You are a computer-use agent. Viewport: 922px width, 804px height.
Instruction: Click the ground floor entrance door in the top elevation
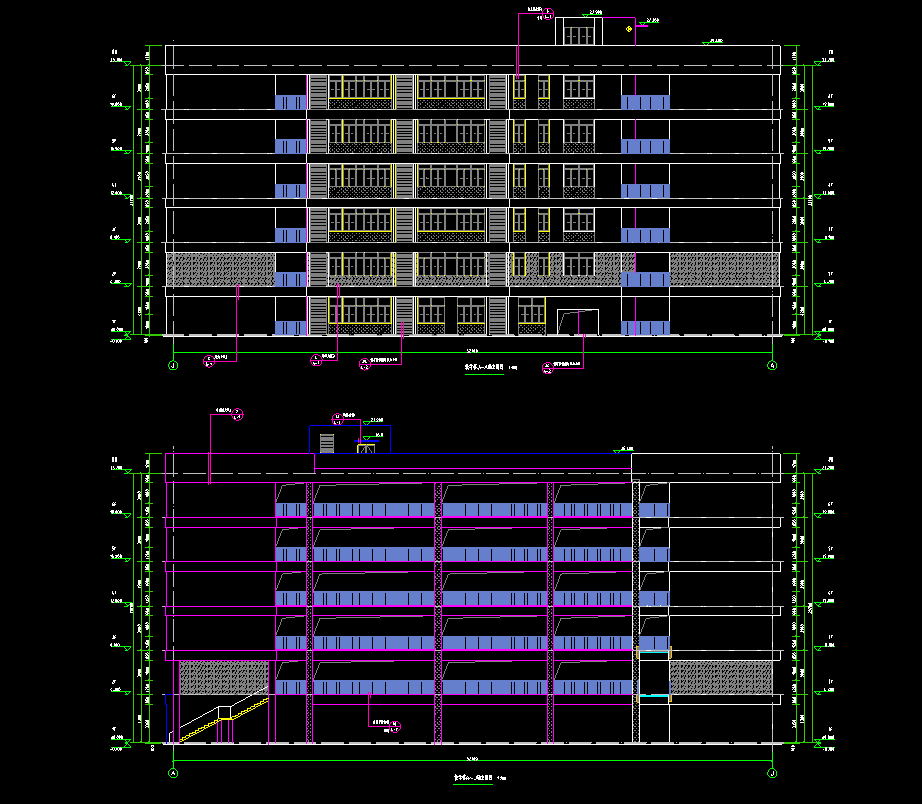[578, 322]
